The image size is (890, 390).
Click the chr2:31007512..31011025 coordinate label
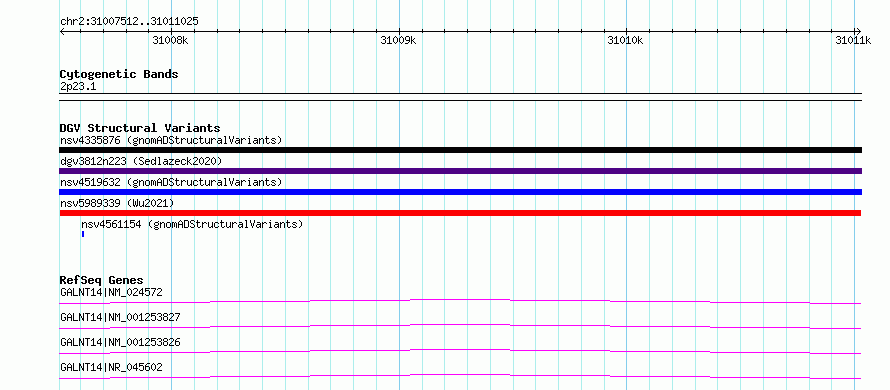(129, 22)
